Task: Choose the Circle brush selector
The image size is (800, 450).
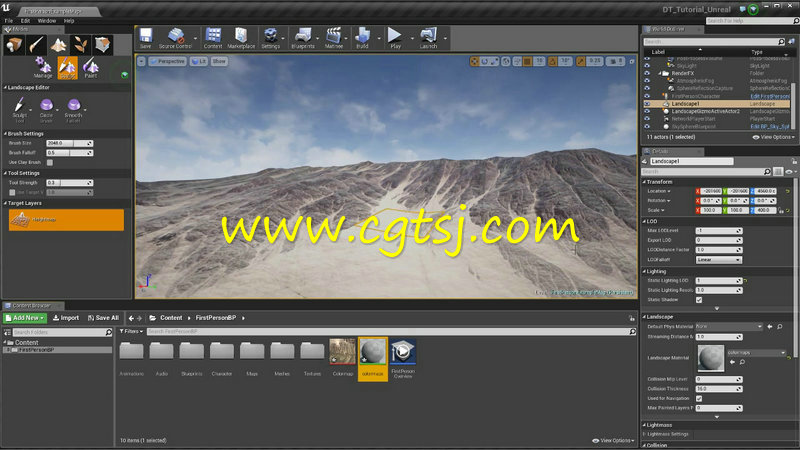Action: pyautogui.click(x=46, y=109)
